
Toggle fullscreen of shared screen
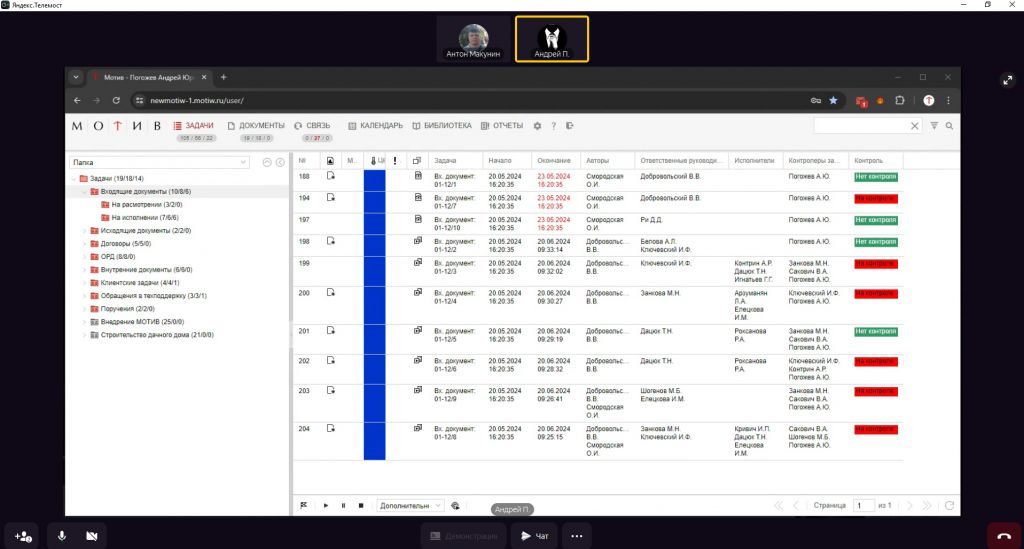(x=1008, y=80)
